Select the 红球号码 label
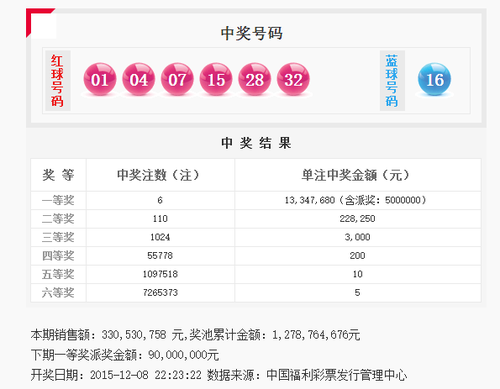 (x=57, y=81)
